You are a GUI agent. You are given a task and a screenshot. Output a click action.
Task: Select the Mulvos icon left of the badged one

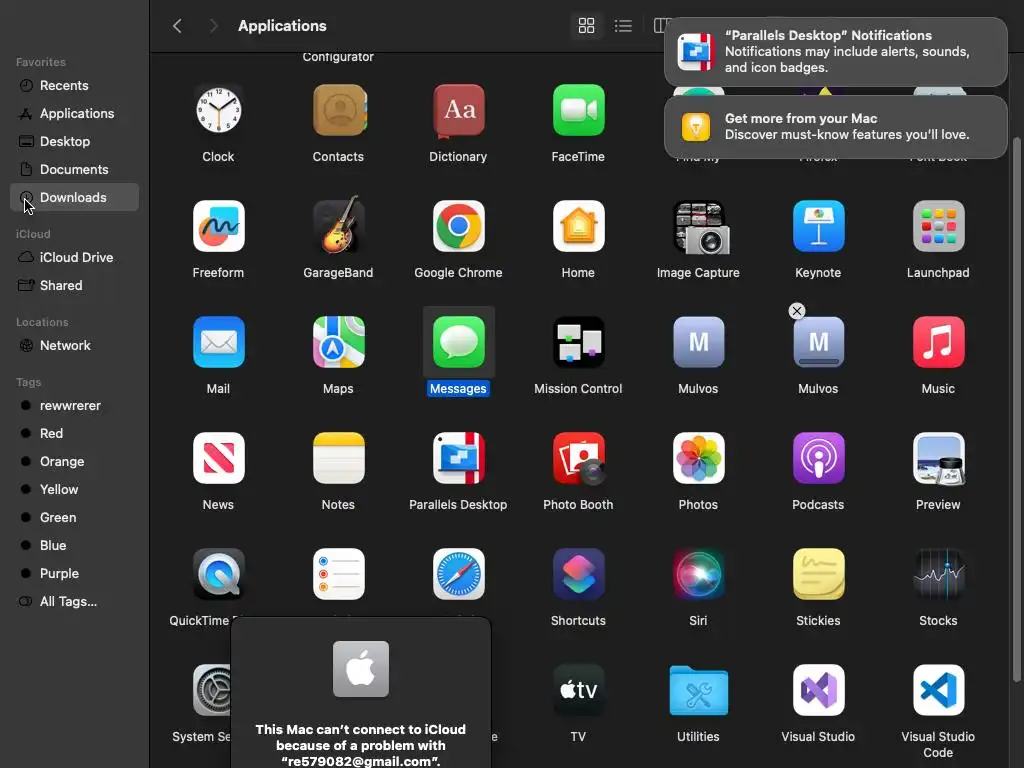(698, 342)
